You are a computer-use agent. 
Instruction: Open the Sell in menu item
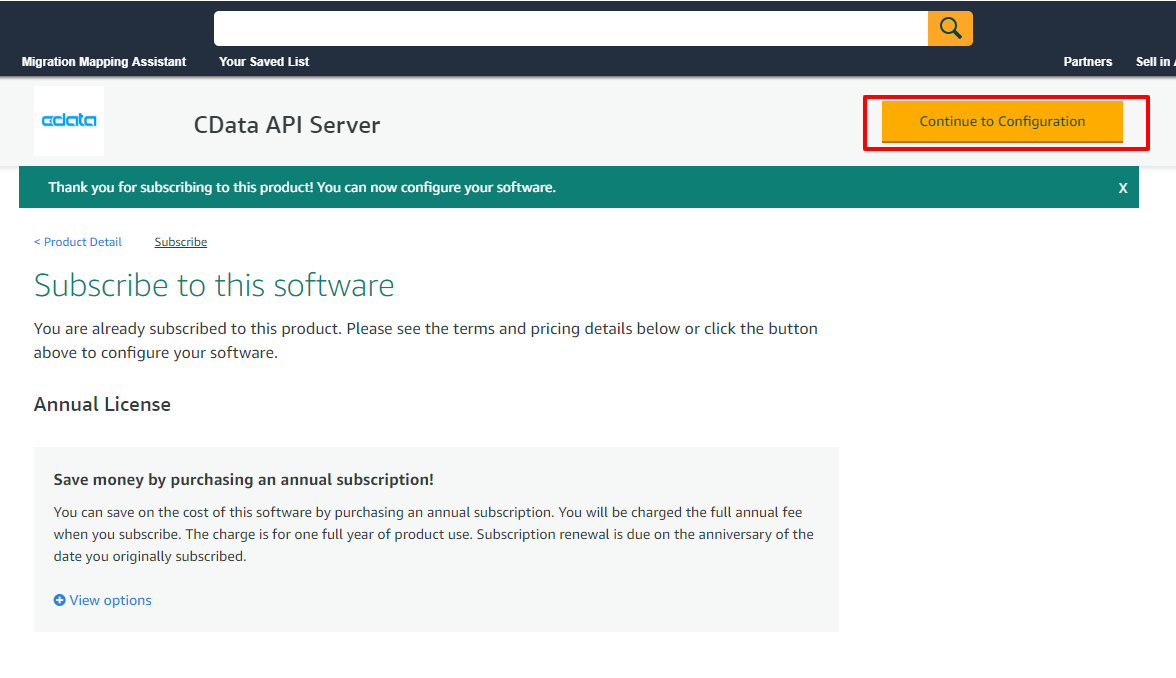click(1155, 62)
